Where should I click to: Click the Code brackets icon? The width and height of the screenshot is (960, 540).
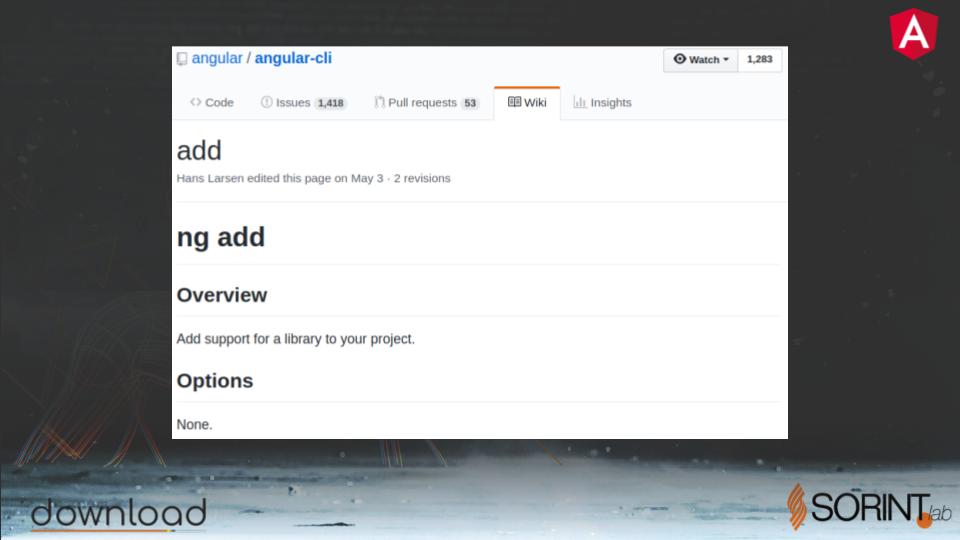coord(195,102)
